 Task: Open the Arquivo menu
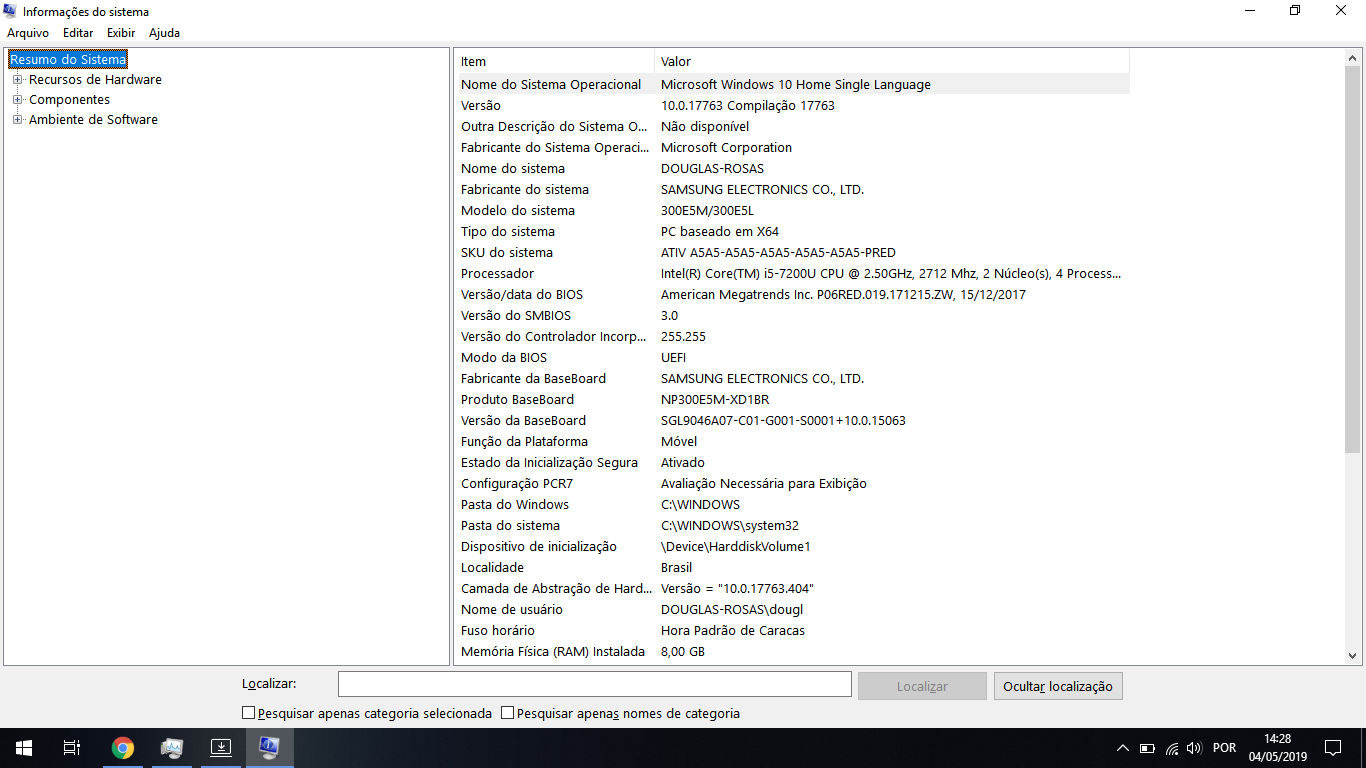pos(28,33)
